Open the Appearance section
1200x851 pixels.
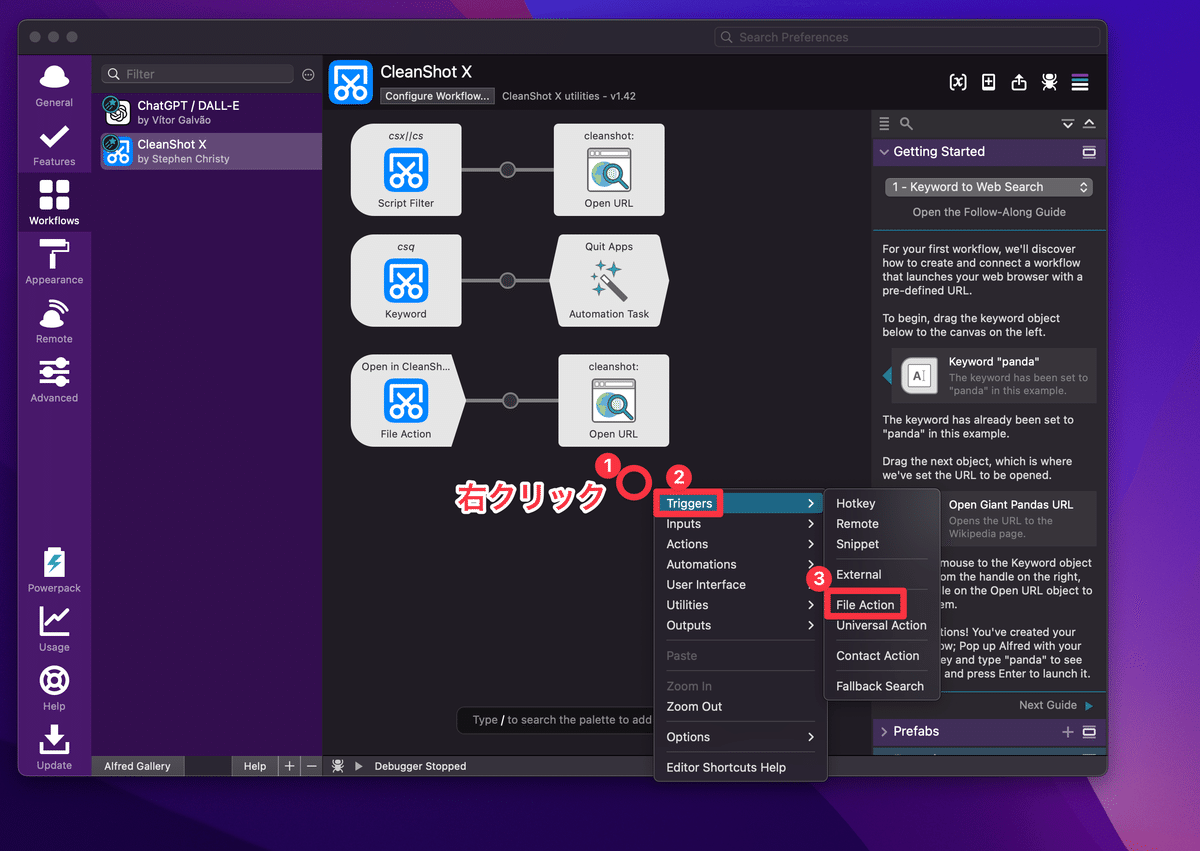click(x=54, y=262)
